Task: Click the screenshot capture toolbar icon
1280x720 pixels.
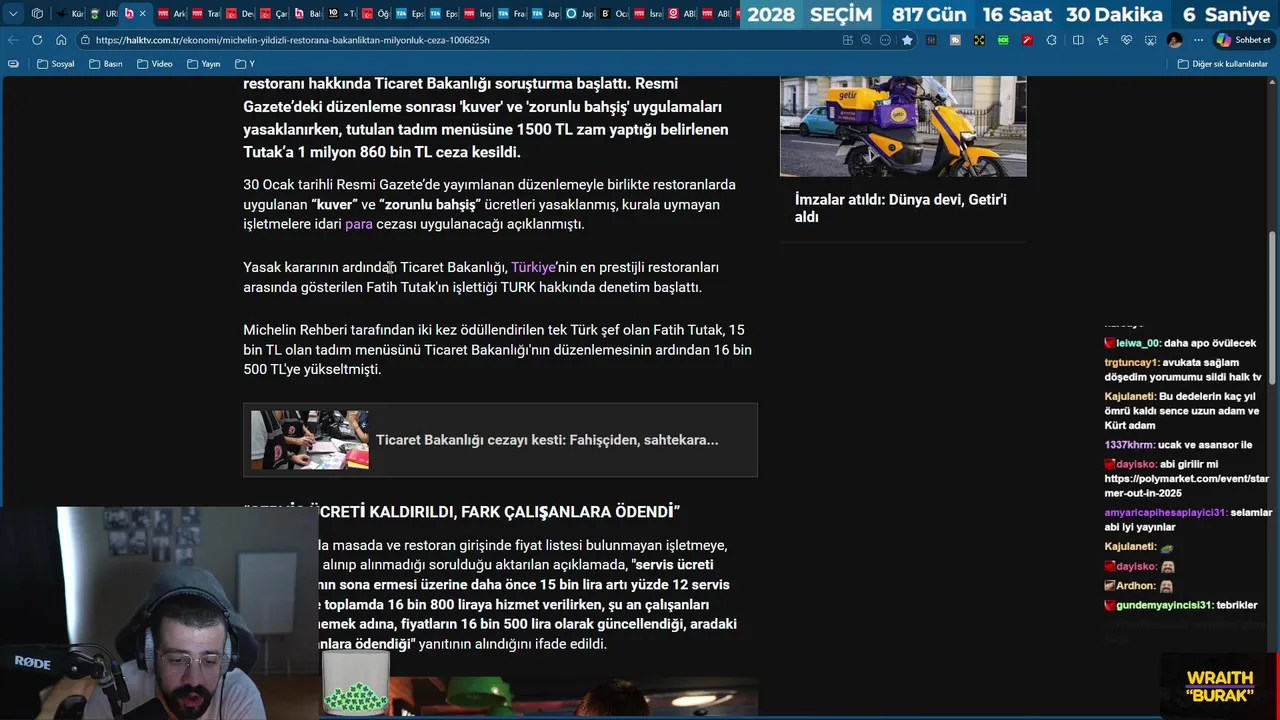Action: pyautogui.click(x=1150, y=40)
